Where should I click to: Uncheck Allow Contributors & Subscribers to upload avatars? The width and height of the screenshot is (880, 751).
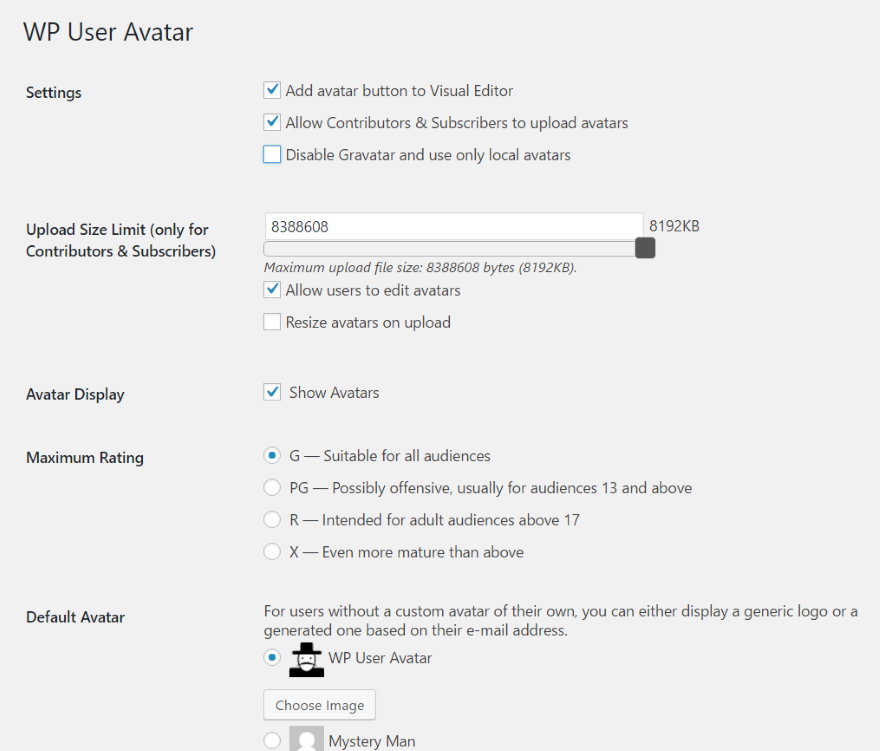click(272, 123)
